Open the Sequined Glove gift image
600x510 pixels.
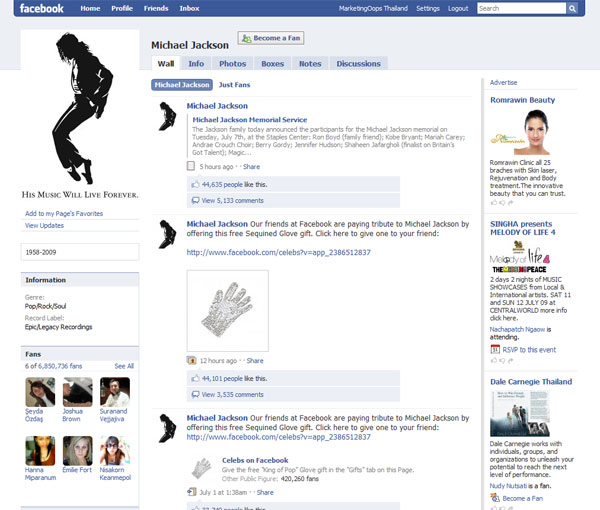click(x=228, y=311)
